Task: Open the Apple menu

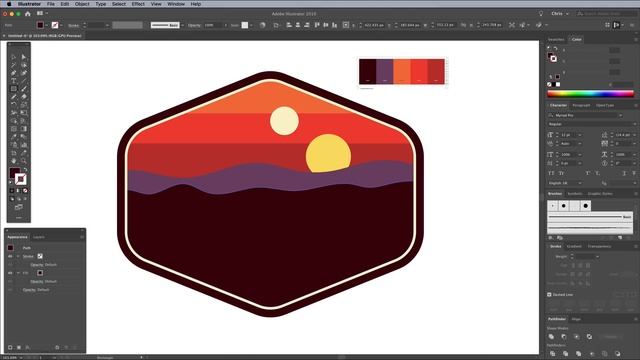Action: (x=9, y=4)
